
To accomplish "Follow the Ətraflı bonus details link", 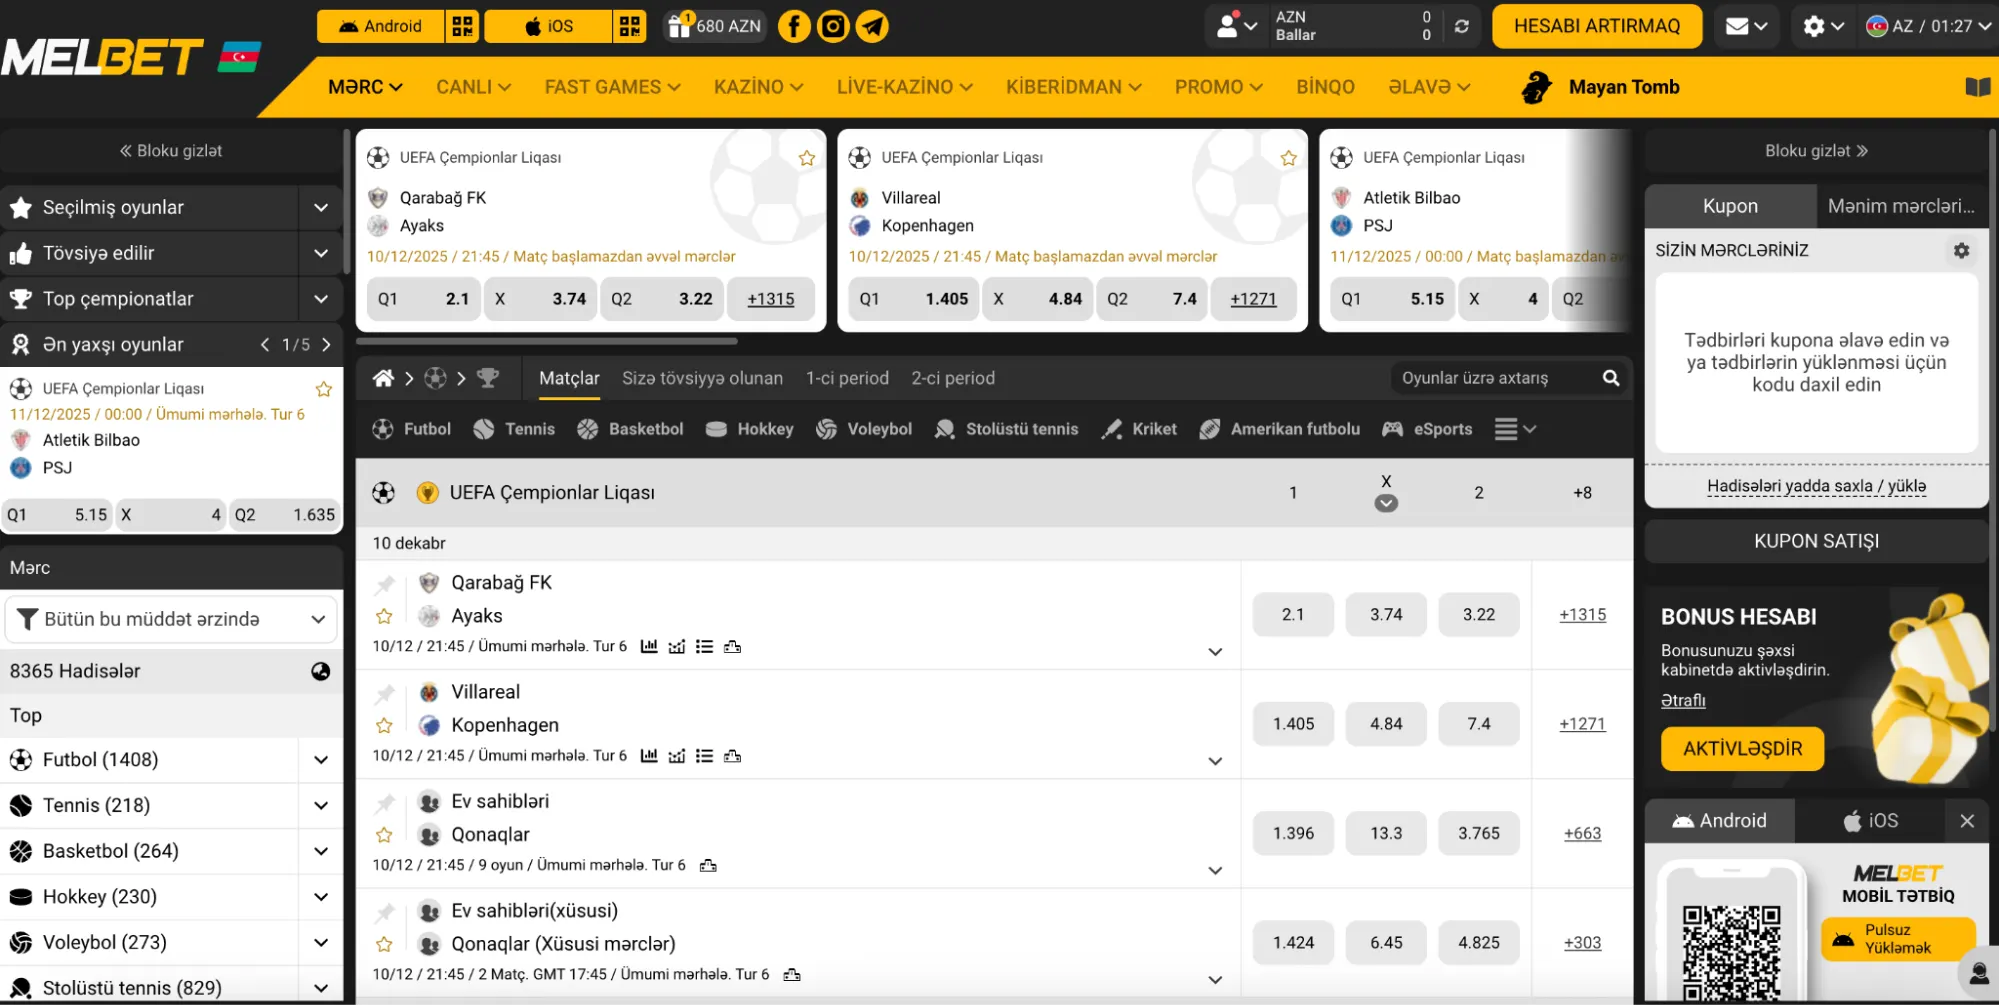I will [1683, 700].
